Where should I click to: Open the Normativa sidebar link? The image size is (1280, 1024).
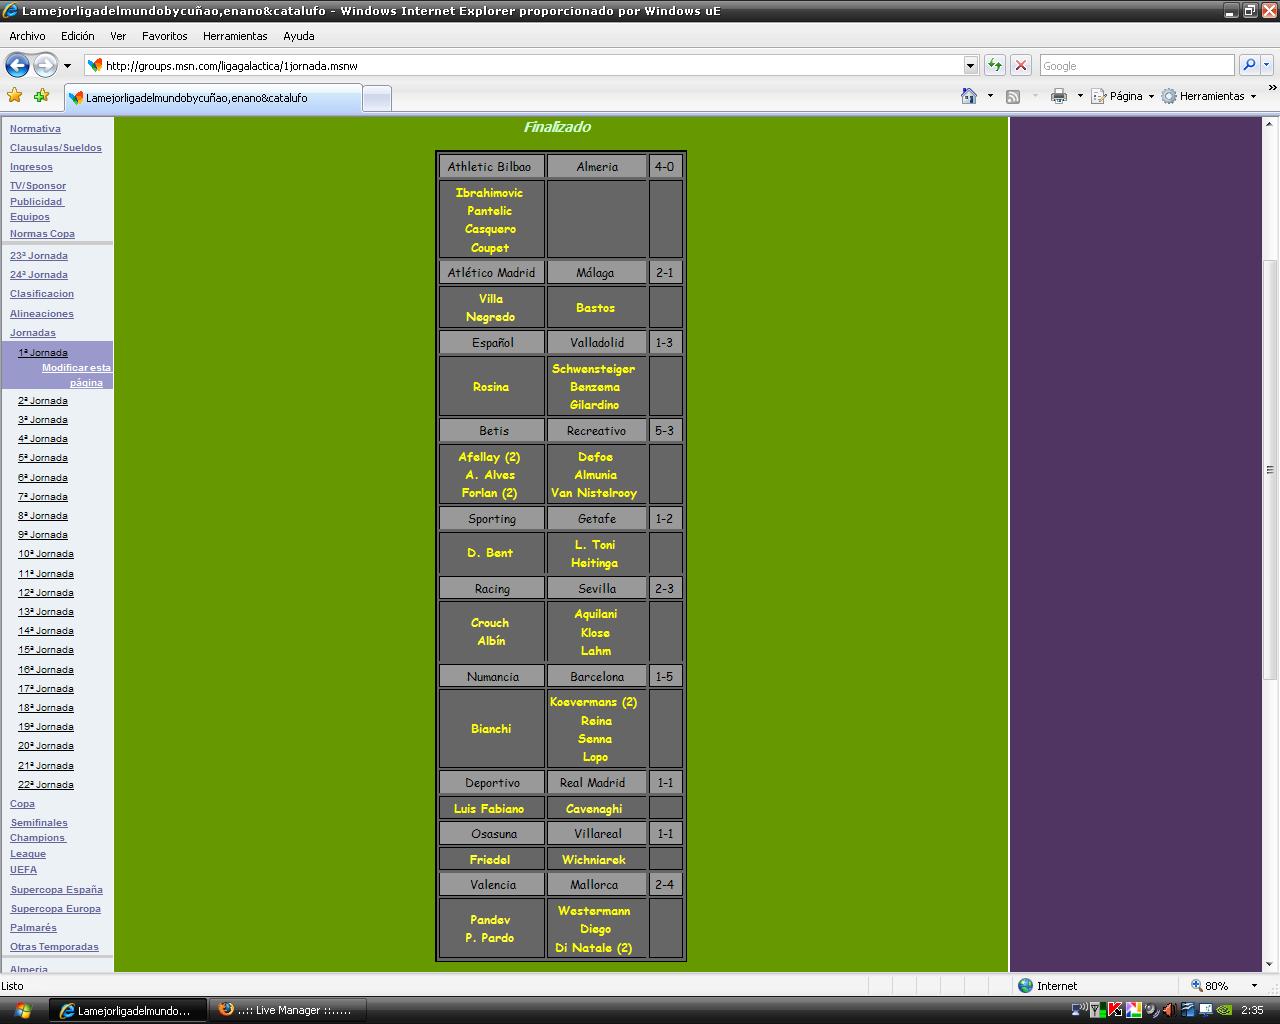[x=35, y=129]
